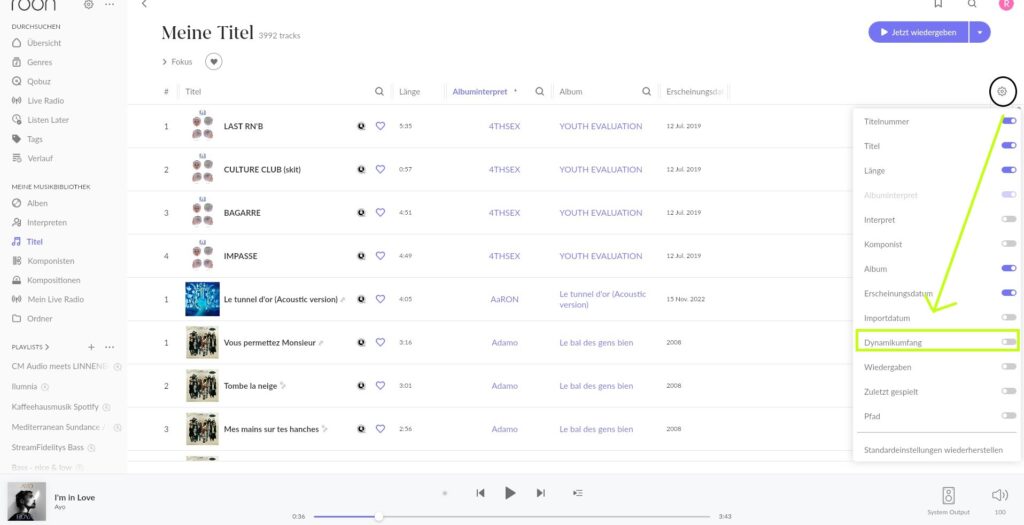
Task: Open the volume control icon
Action: 1000,495
